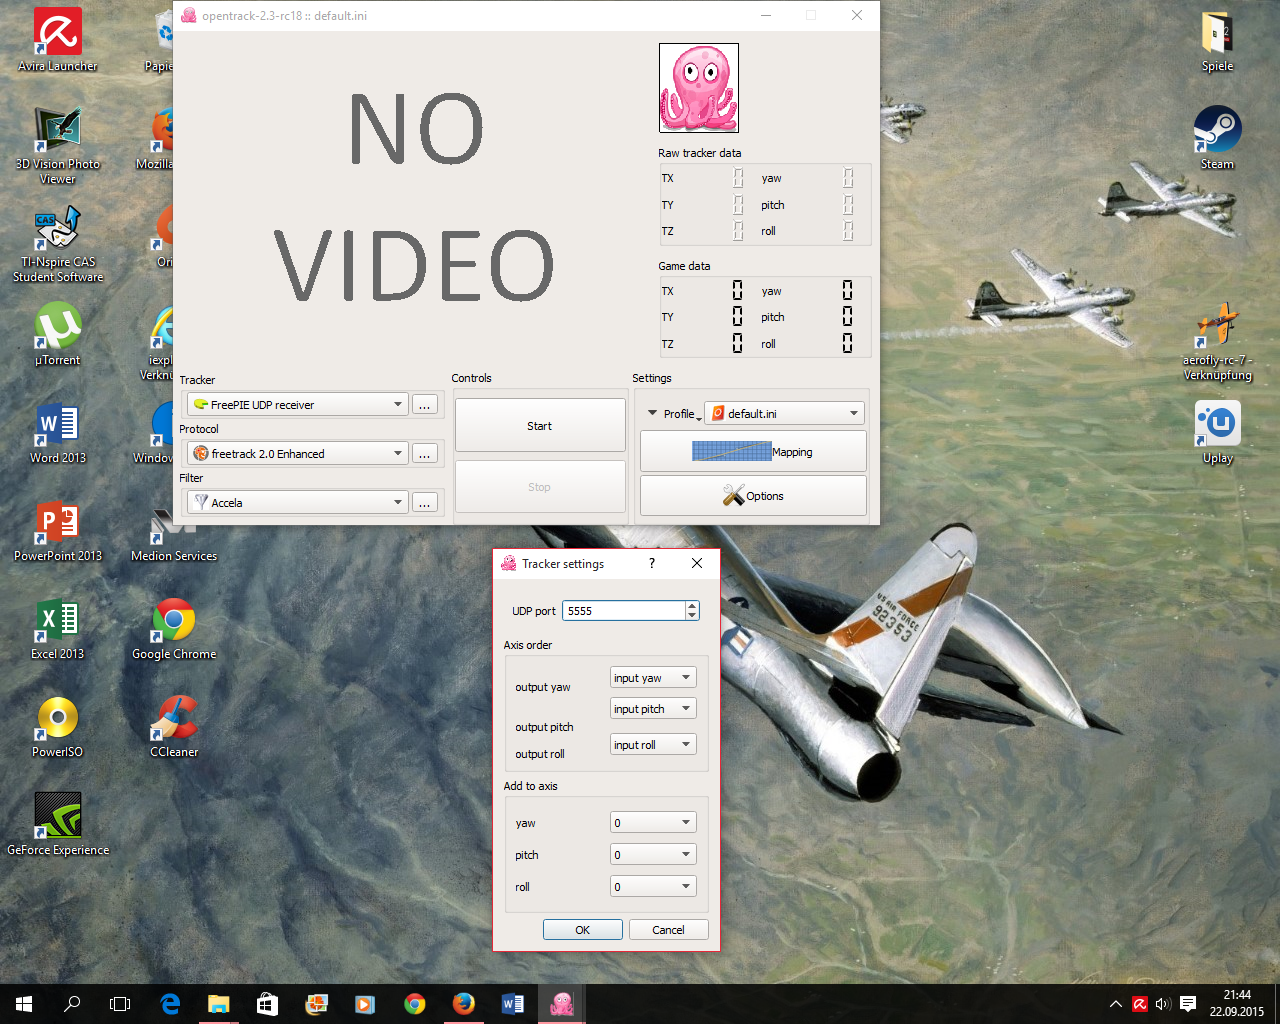The width and height of the screenshot is (1280, 1024).
Task: Click the Stop button in Controls
Action: coord(540,487)
